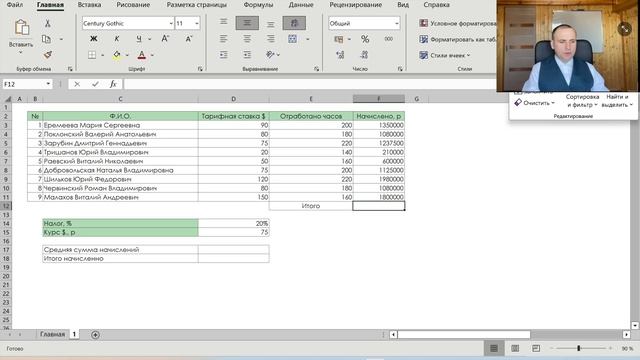
Task: Open Стили ячеек gallery
Action: point(444,55)
